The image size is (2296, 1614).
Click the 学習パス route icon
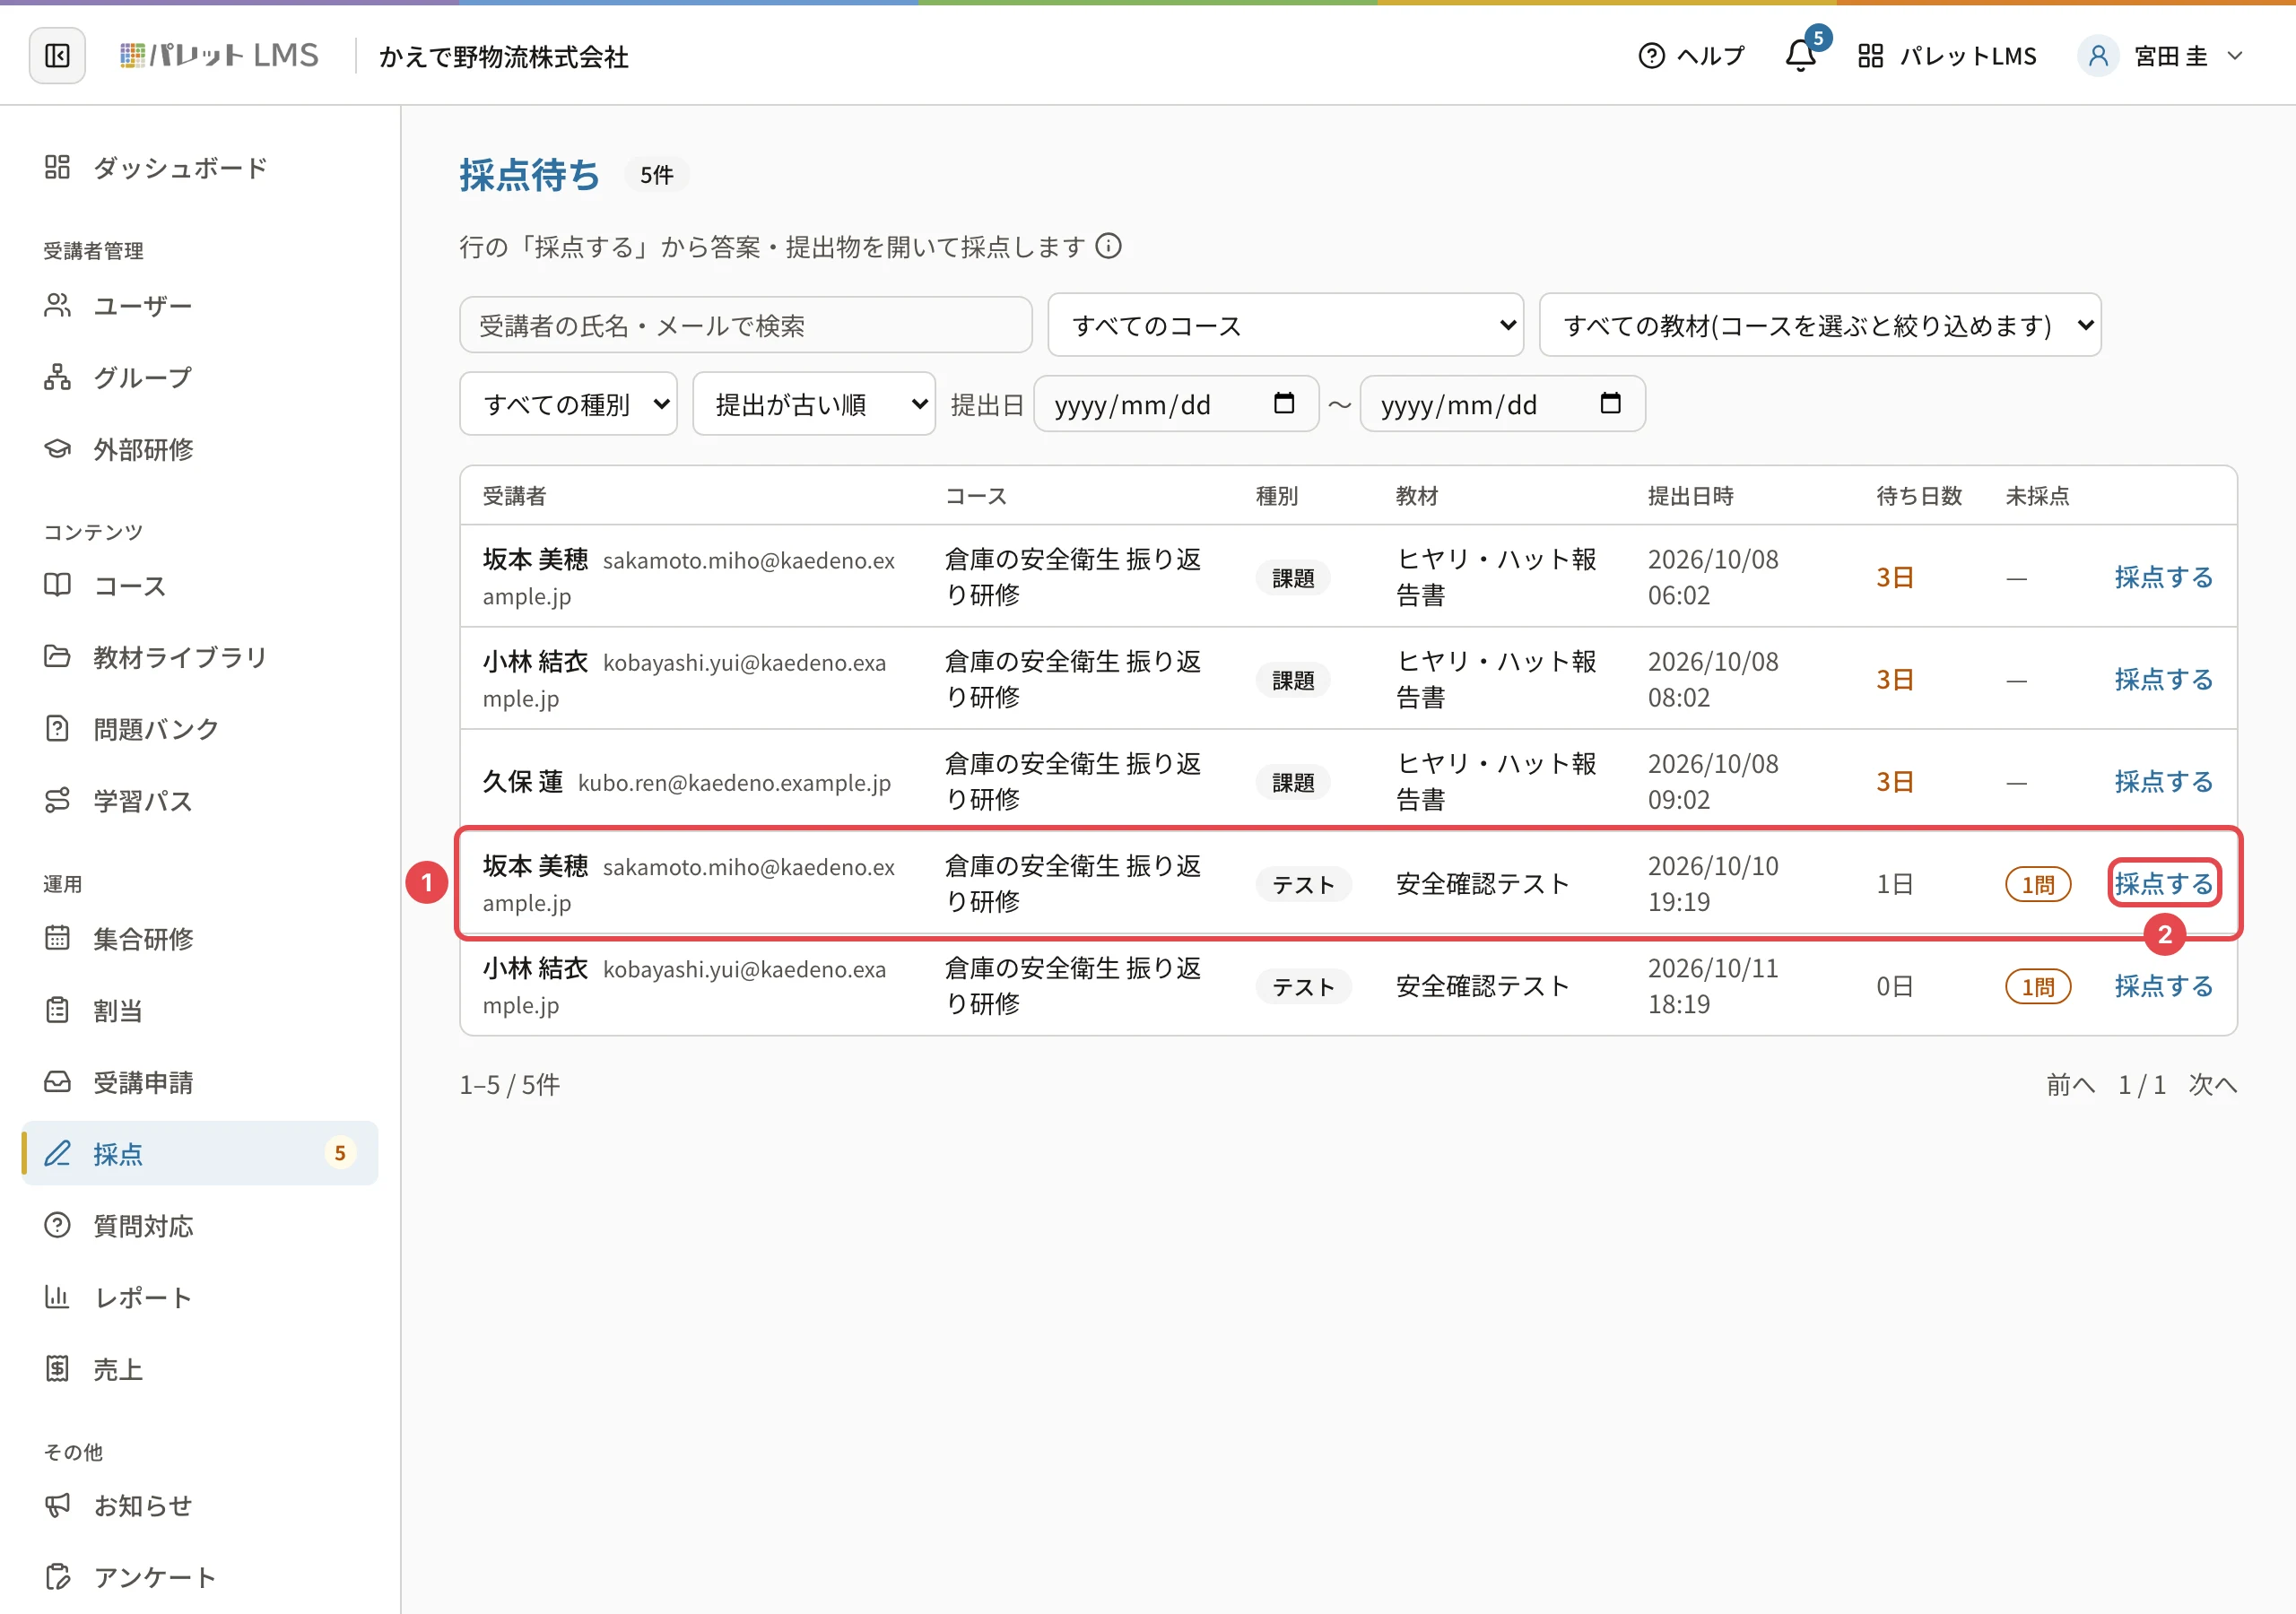pos(57,801)
